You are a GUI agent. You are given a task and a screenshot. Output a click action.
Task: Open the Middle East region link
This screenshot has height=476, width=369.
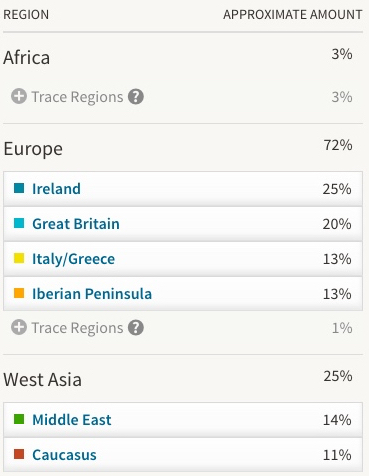coord(72,420)
